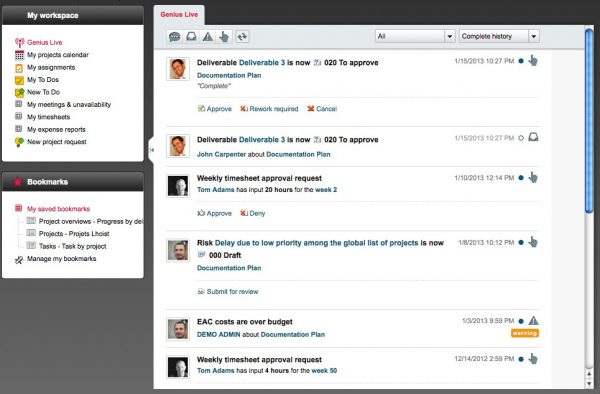600x394 pixels.
Task: Open My projects calendar icon
Action: [19, 55]
